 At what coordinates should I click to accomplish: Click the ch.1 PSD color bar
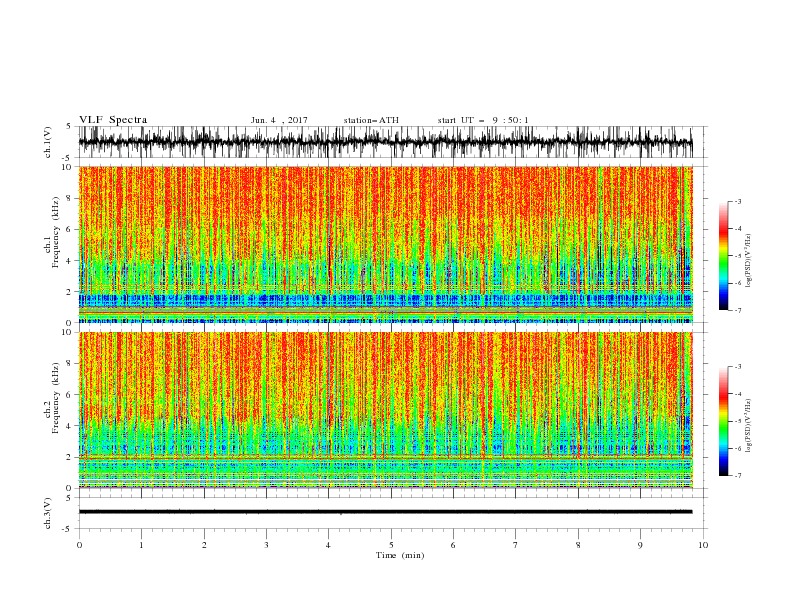click(x=723, y=256)
